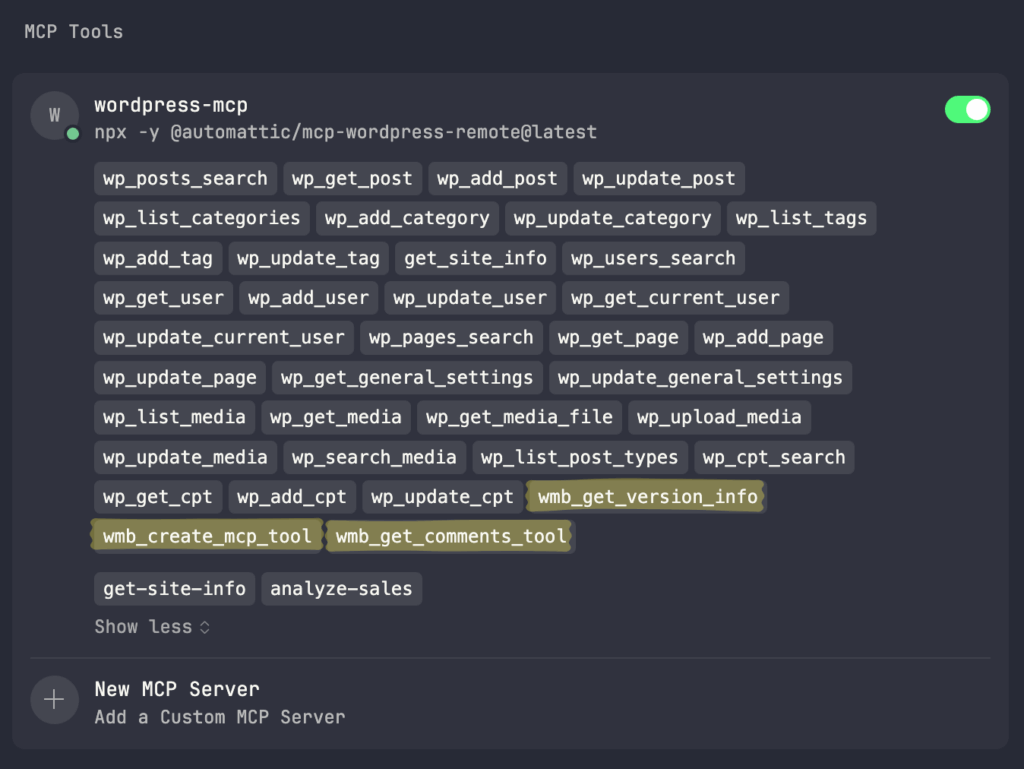This screenshot has width=1024, height=769.
Task: Select the wp_posts_search tool chip
Action: coord(185,178)
